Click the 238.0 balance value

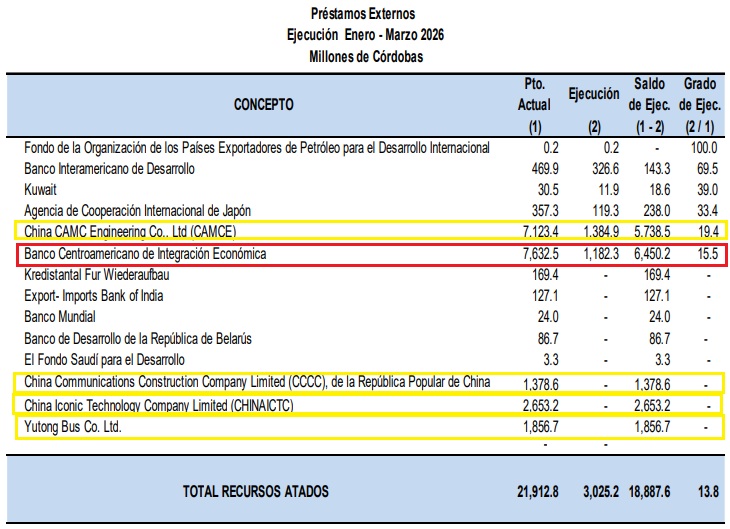[x=656, y=211]
